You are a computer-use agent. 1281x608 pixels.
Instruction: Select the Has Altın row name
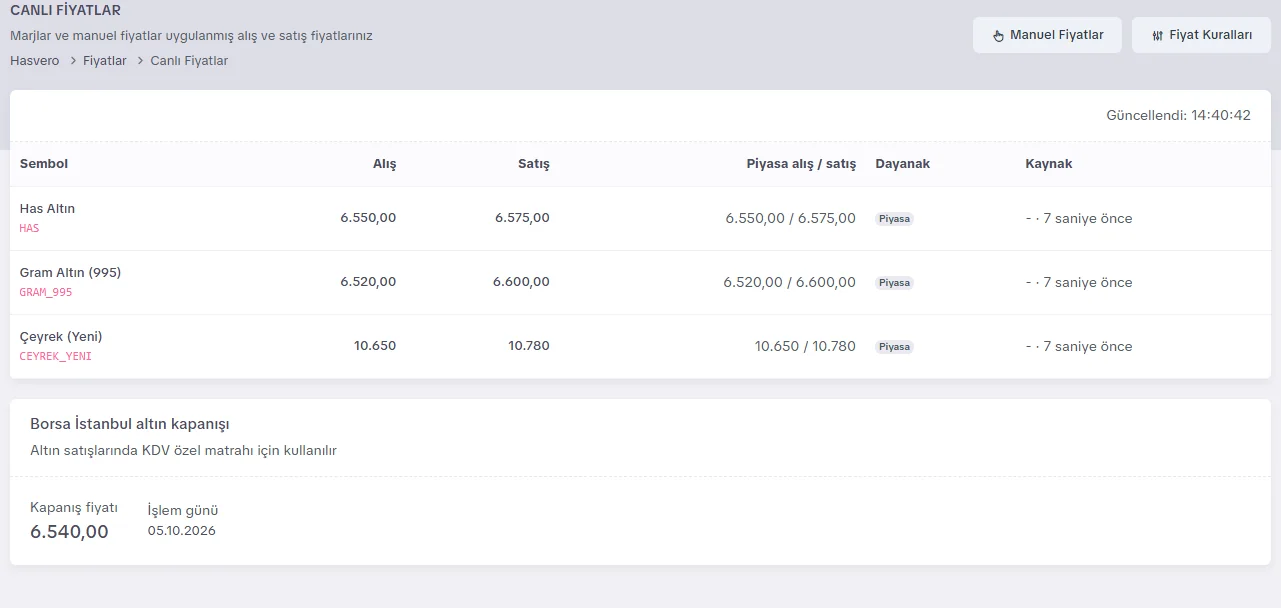coord(47,209)
